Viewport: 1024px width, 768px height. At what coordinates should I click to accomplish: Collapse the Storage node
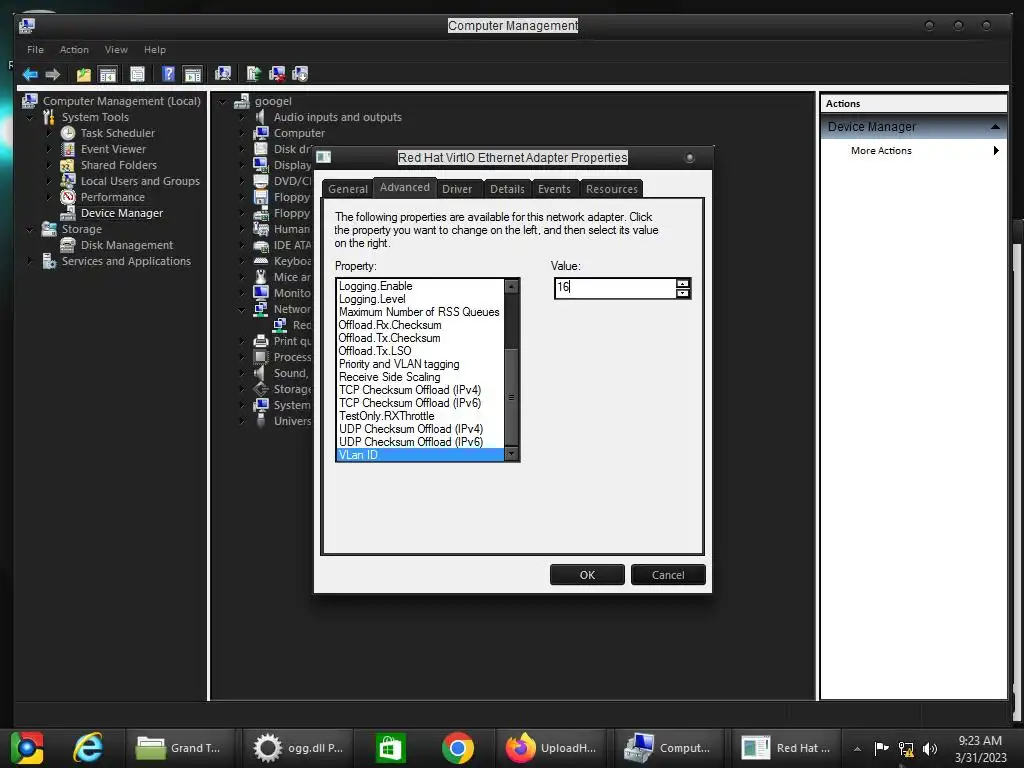click(30, 229)
